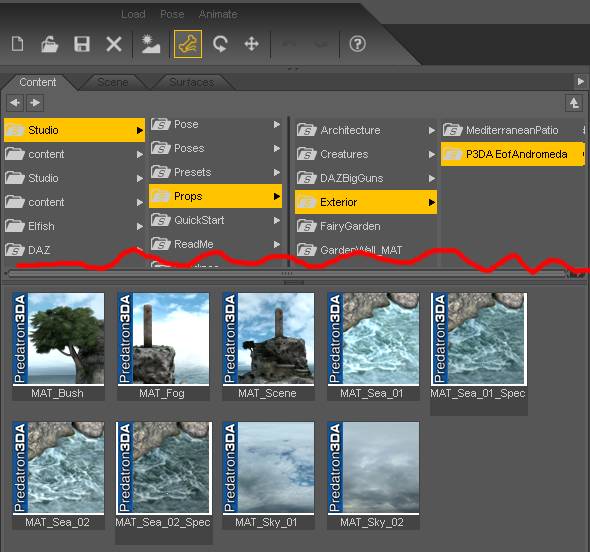
Task: Expand the Elfish folder arrow
Action: [x=140, y=226]
